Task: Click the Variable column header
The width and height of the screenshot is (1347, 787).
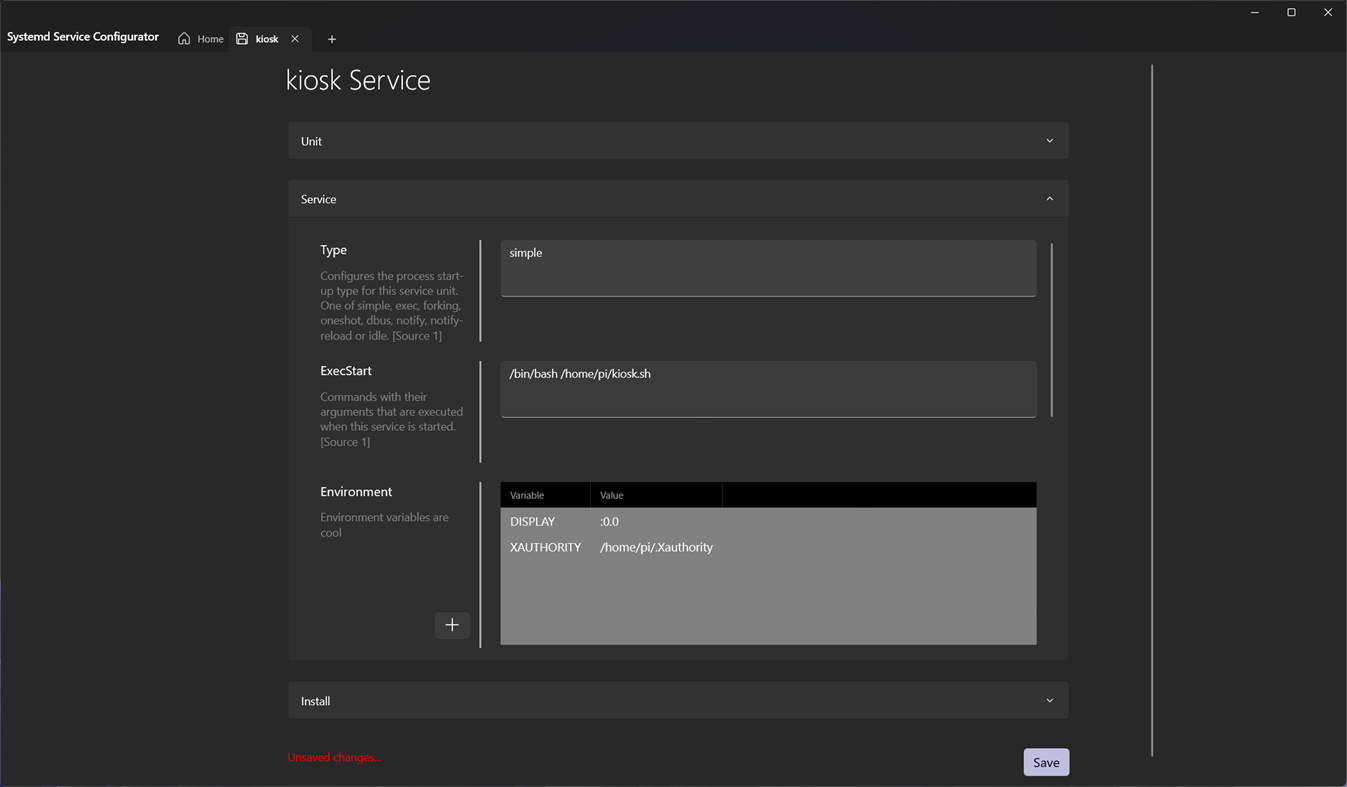Action: coord(544,495)
